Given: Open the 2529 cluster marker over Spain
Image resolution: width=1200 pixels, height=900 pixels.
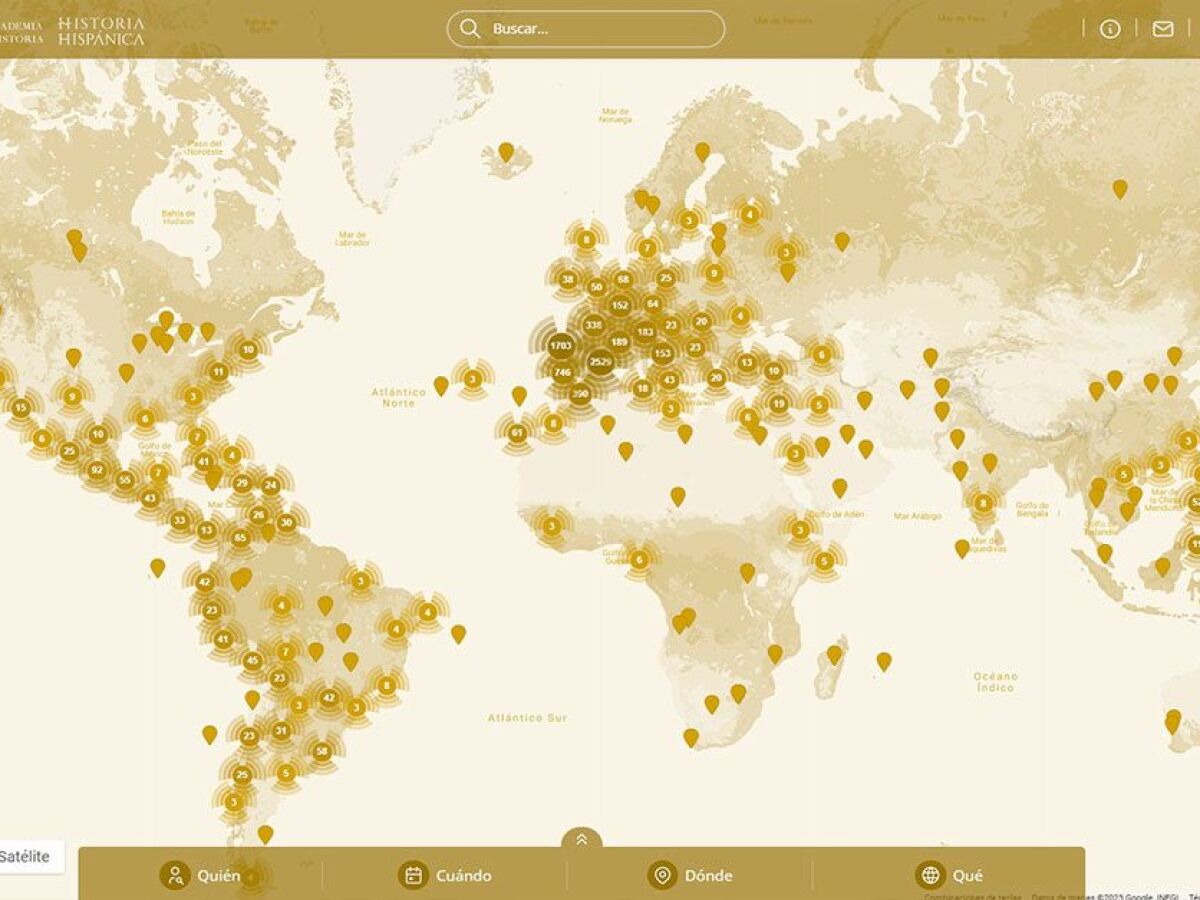Looking at the screenshot, I should click(600, 361).
